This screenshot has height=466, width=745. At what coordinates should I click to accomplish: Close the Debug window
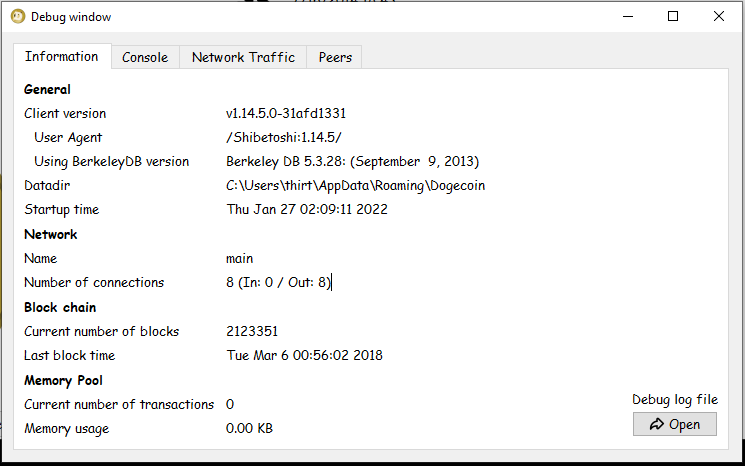pyautogui.click(x=719, y=16)
